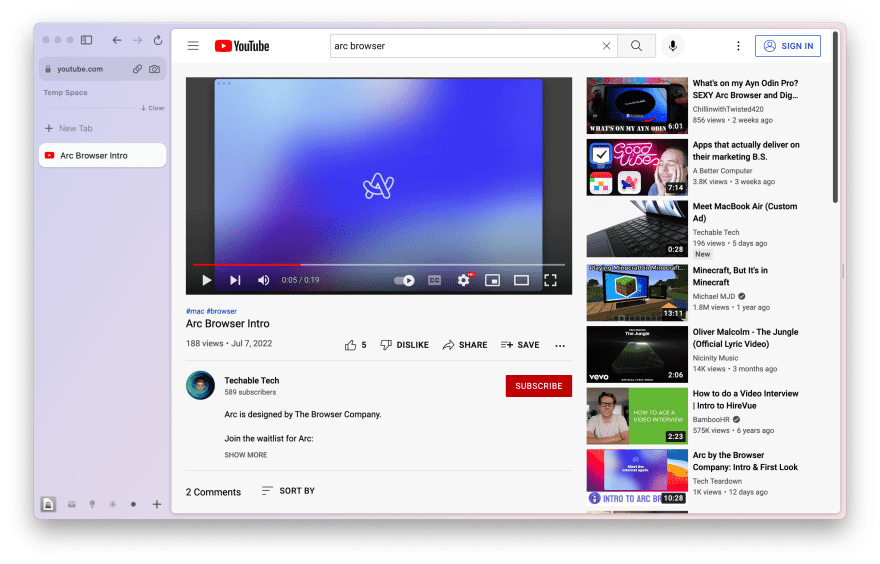Viewport: 880px width, 564px height.
Task: Open video player settings gear
Action: (x=464, y=280)
